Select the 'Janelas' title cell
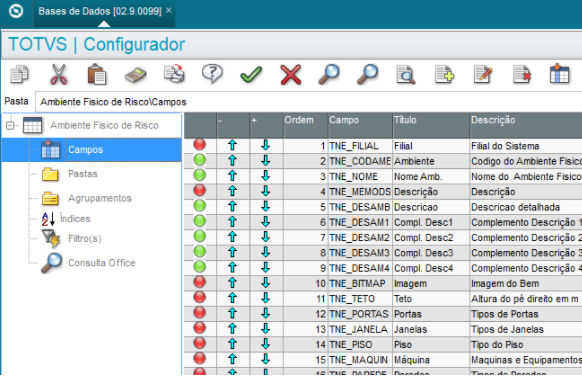The width and height of the screenshot is (582, 381). tap(431, 329)
